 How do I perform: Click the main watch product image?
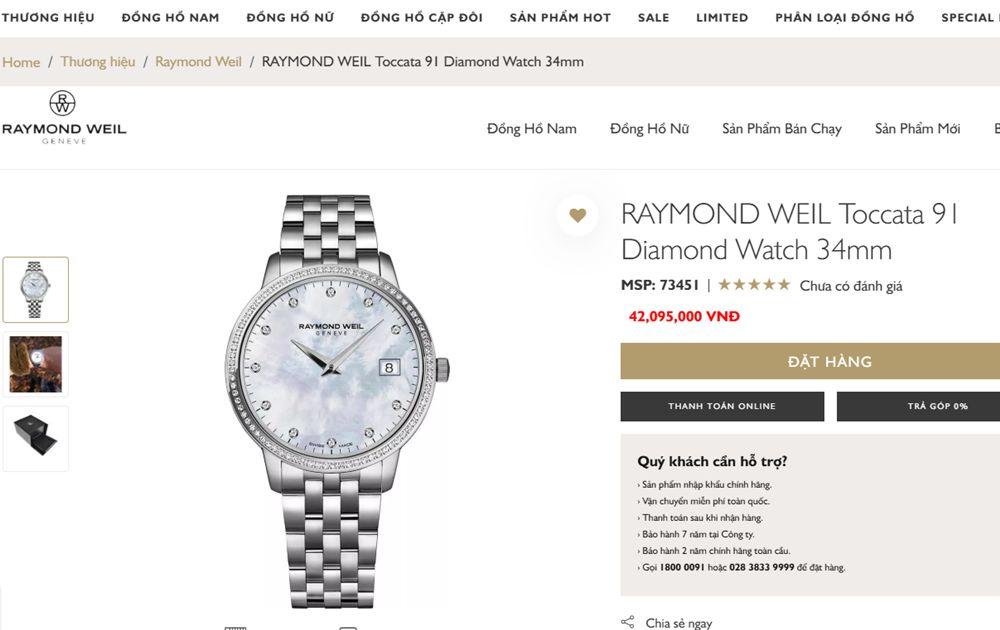coord(338,400)
